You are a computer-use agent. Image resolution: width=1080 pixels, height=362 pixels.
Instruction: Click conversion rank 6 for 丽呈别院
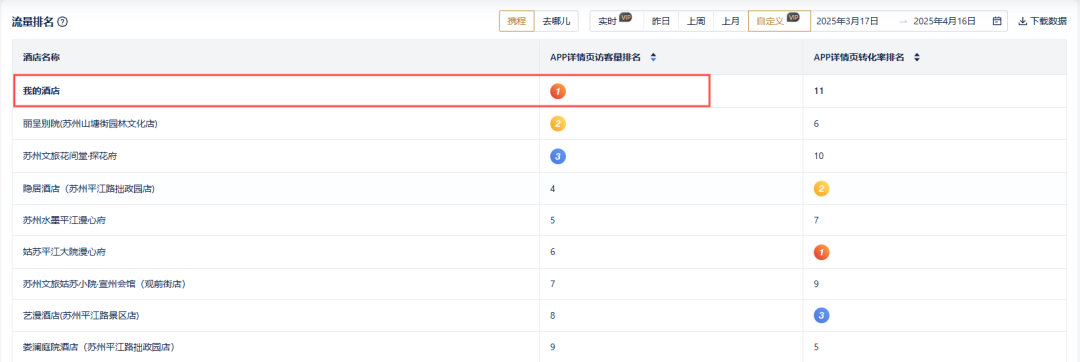pos(816,124)
